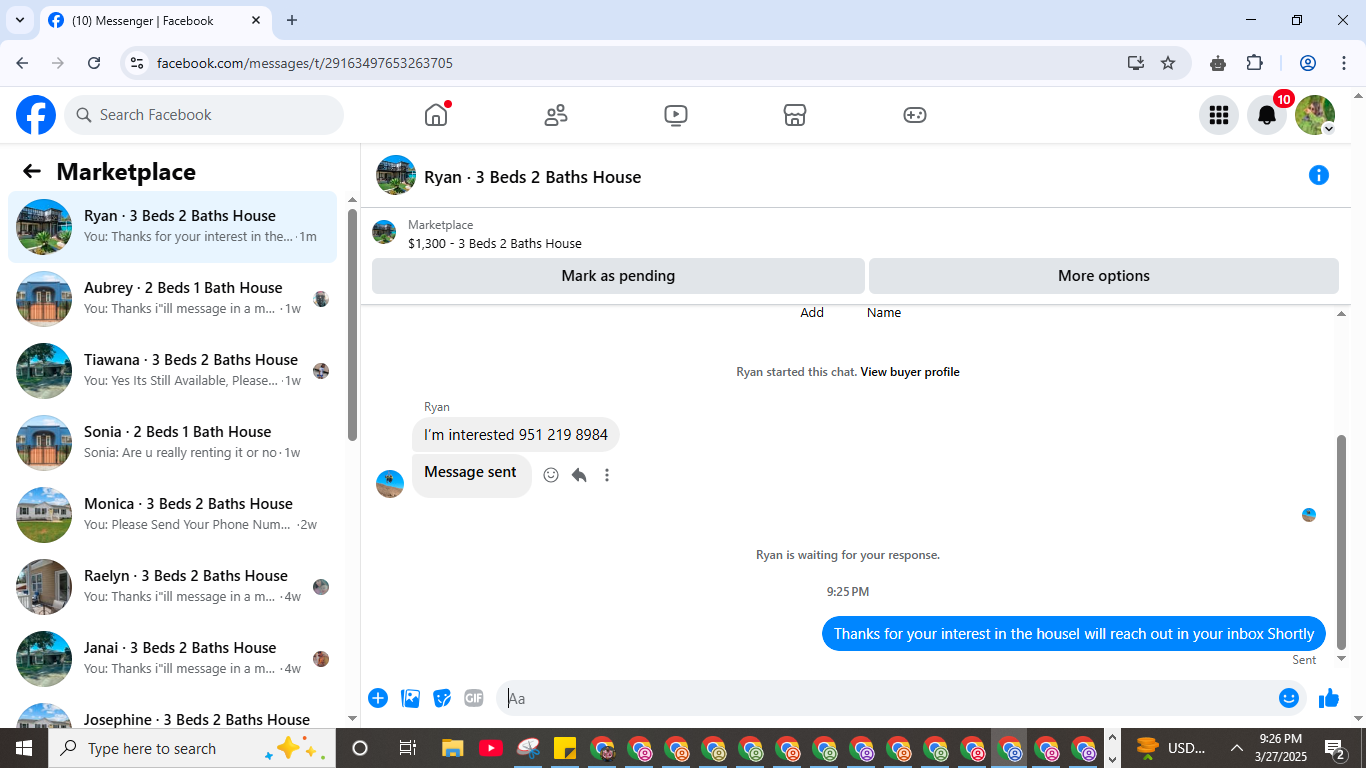1366x768 pixels.
Task: Open the Notifications bell
Action: (1267, 115)
